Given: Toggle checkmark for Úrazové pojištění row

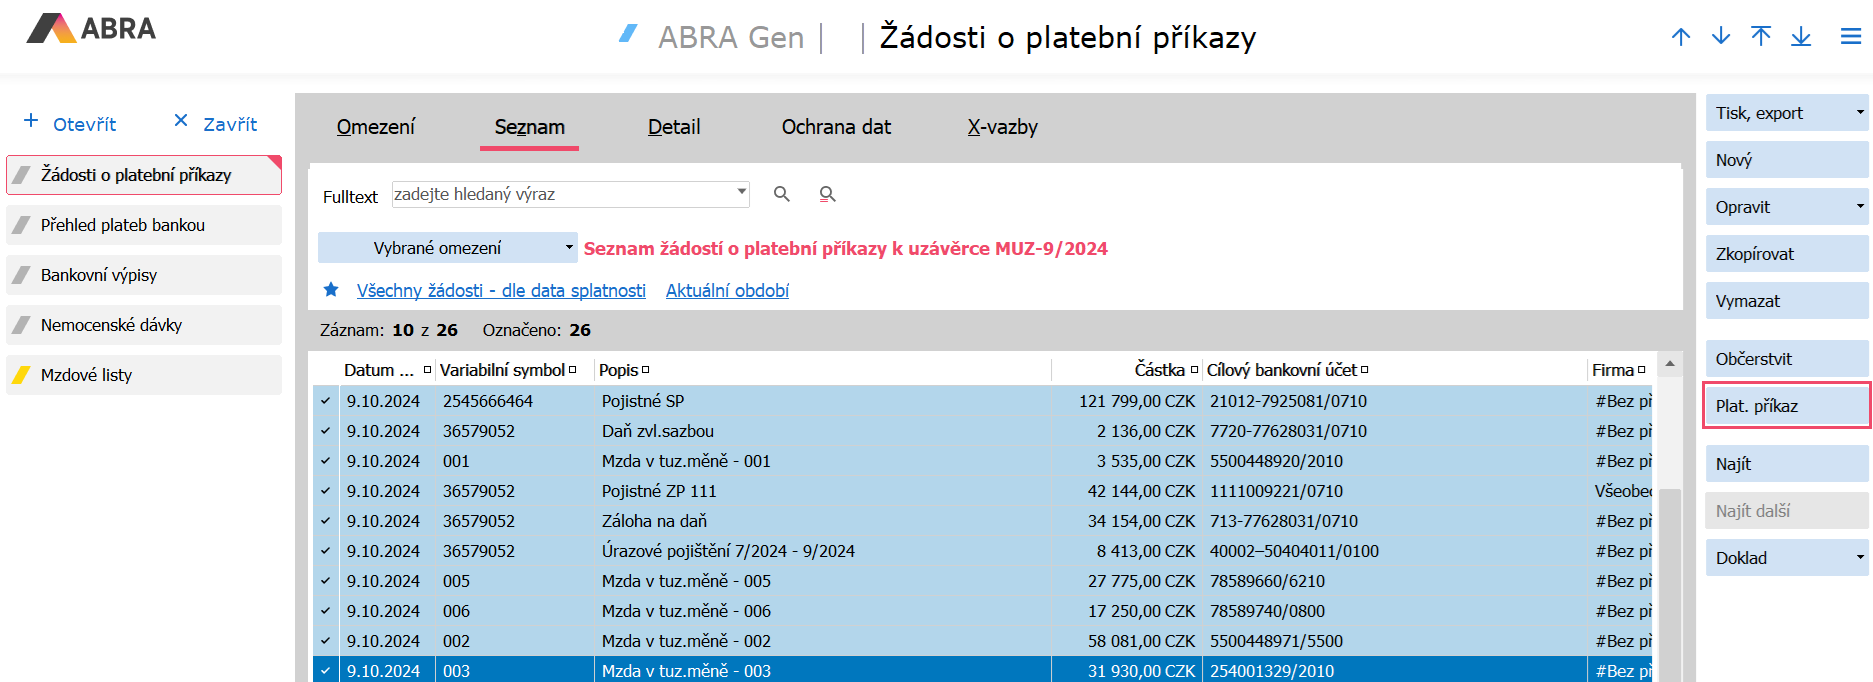Looking at the screenshot, I should pyautogui.click(x=326, y=551).
